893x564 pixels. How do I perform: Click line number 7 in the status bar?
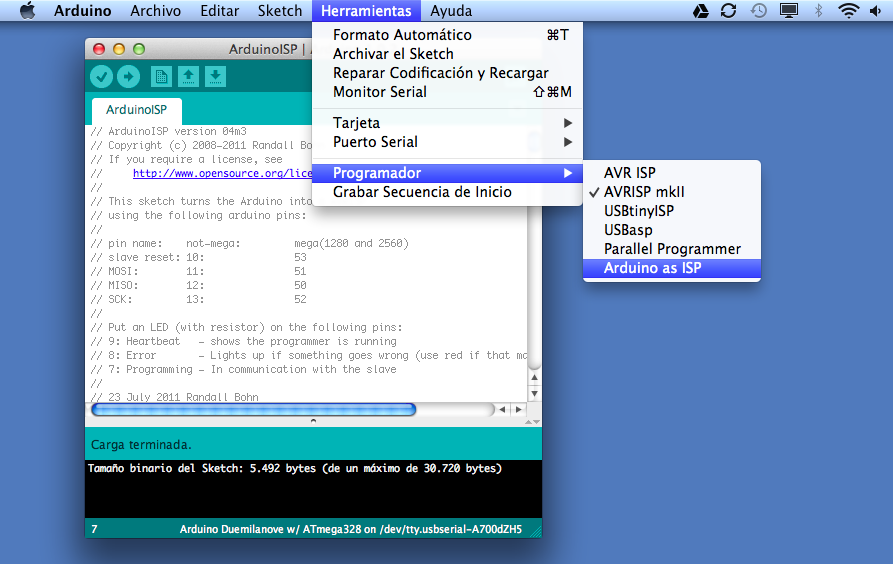pyautogui.click(x=95, y=529)
